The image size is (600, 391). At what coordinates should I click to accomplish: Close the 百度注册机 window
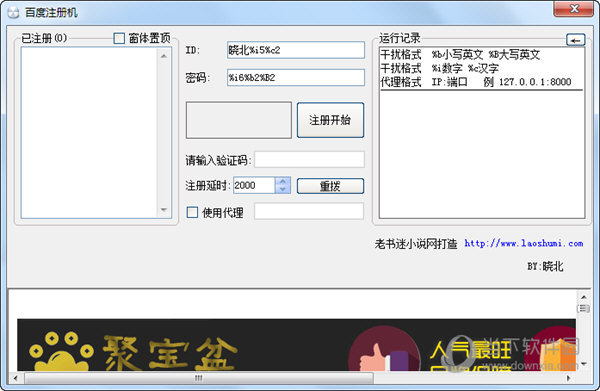(x=573, y=8)
